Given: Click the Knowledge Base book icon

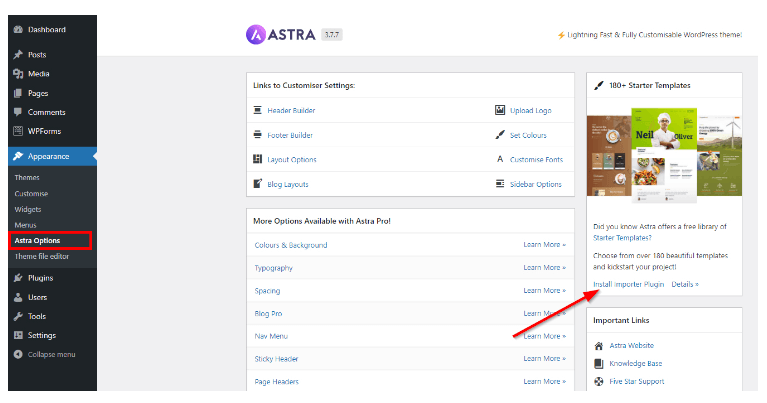Looking at the screenshot, I should pyautogui.click(x=599, y=363).
